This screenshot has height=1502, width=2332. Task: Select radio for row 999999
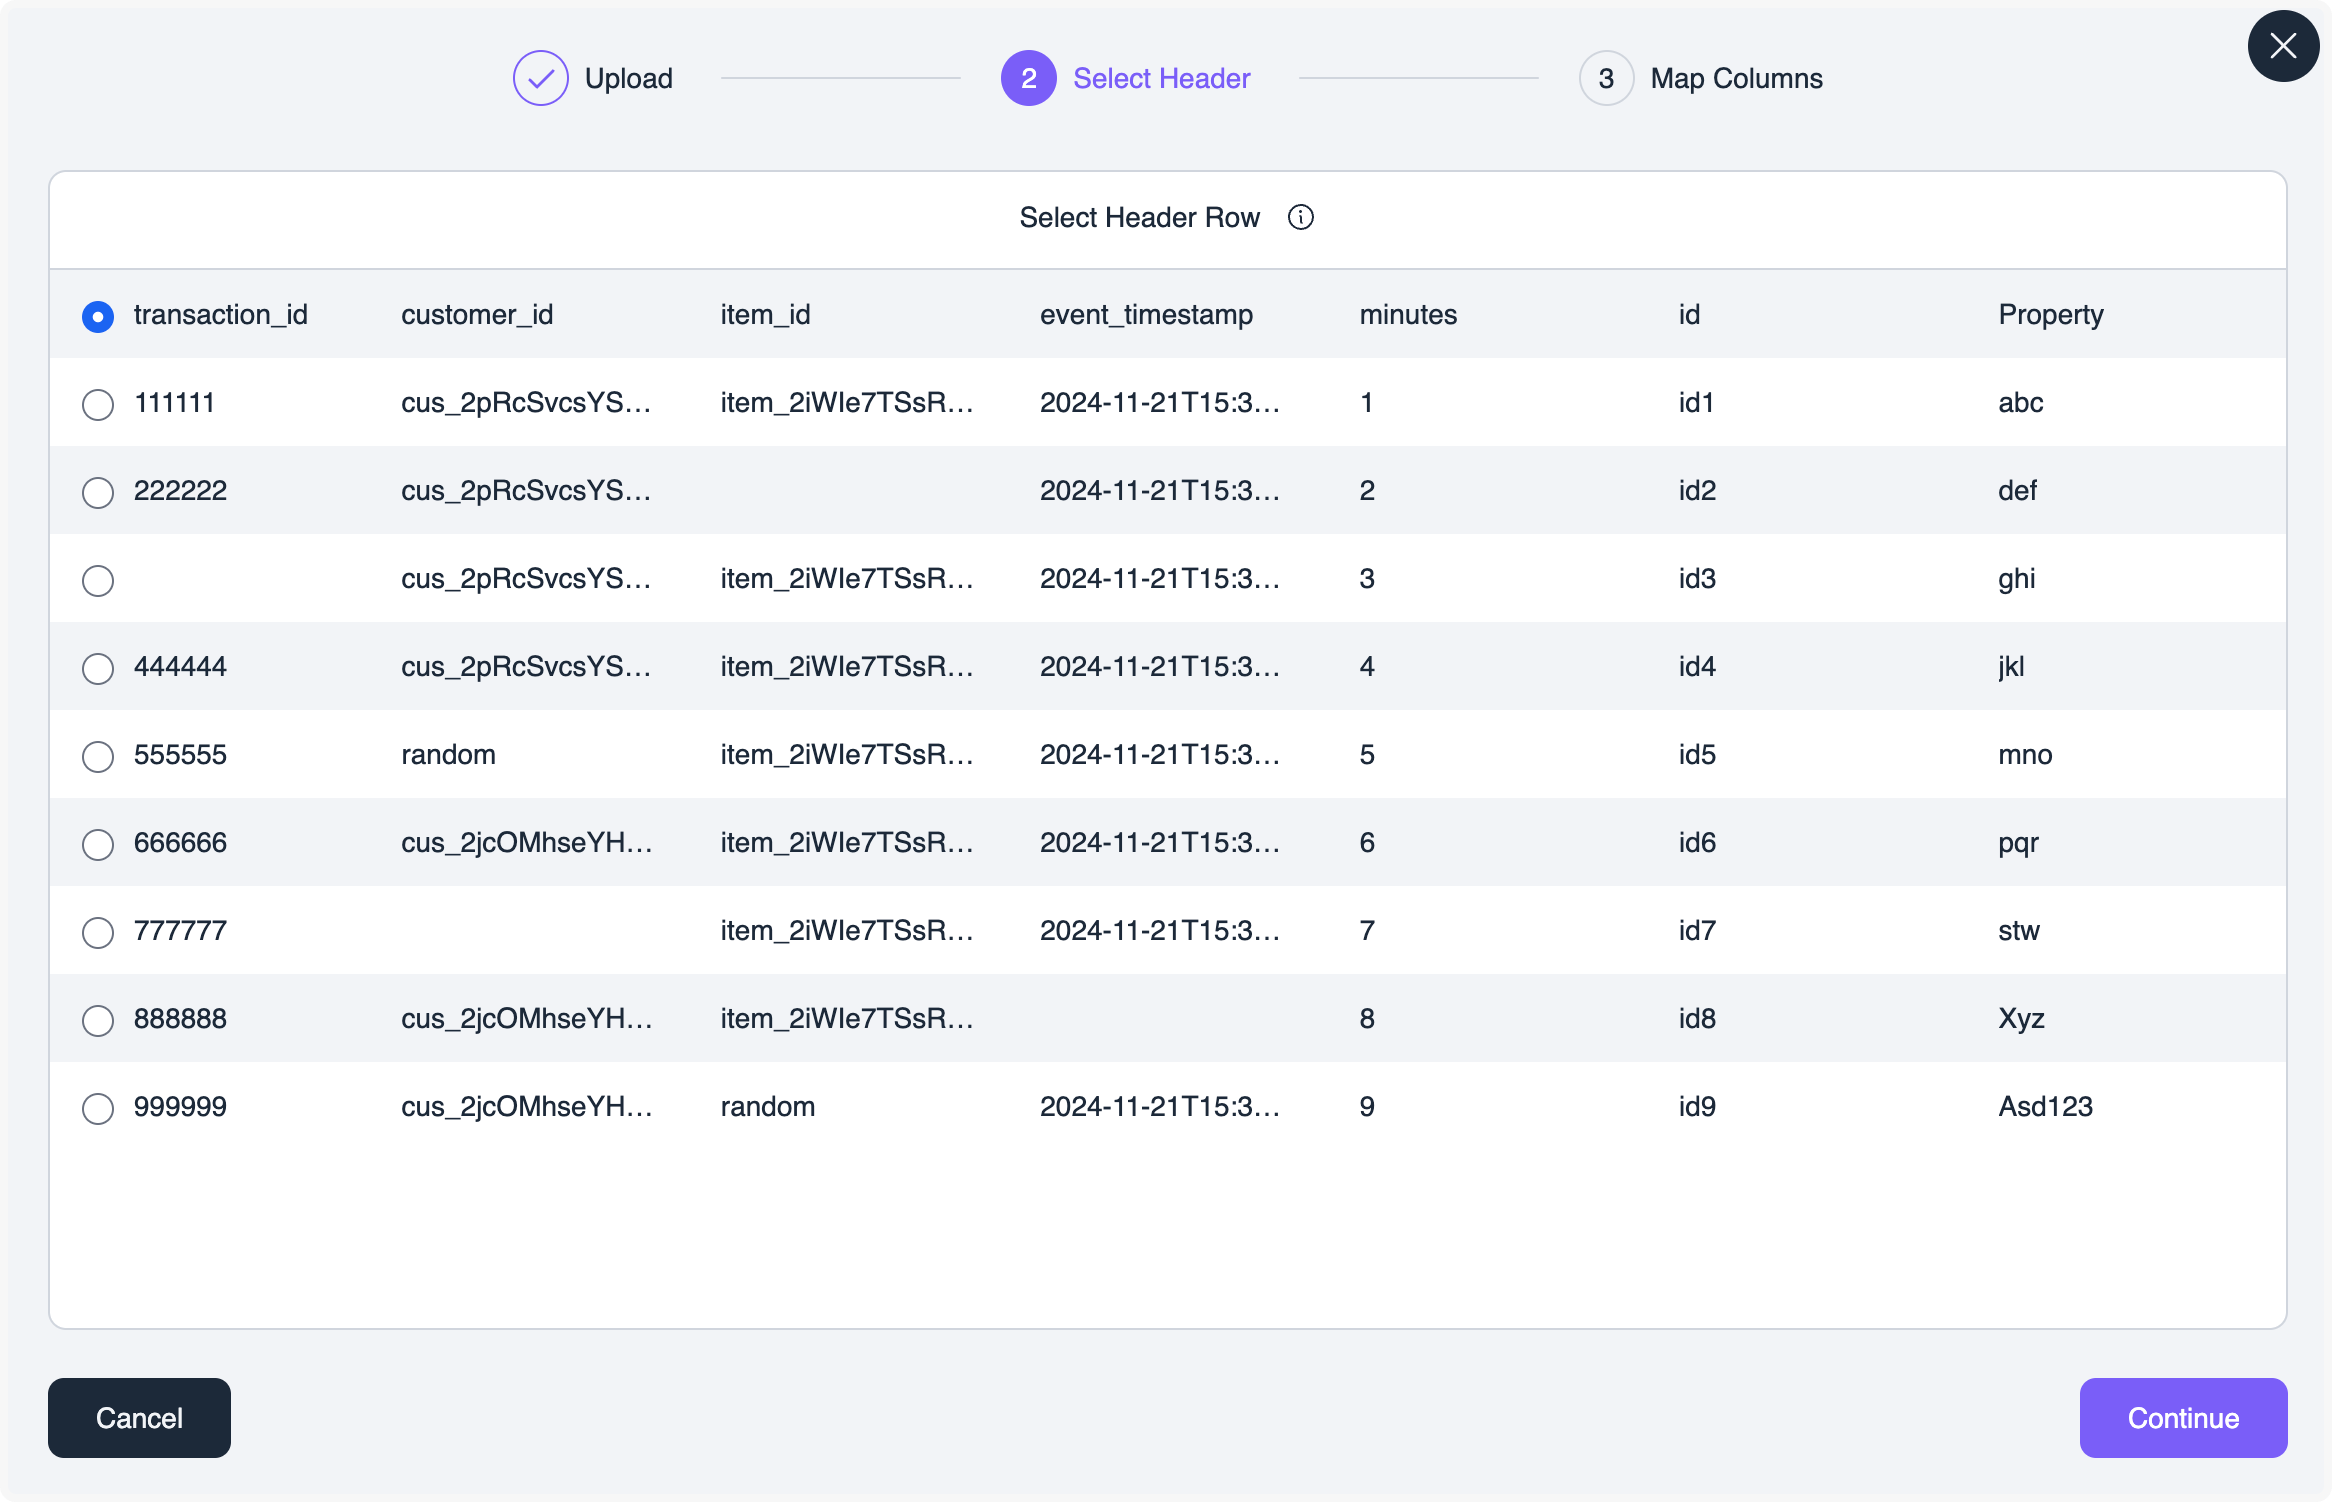98,1109
